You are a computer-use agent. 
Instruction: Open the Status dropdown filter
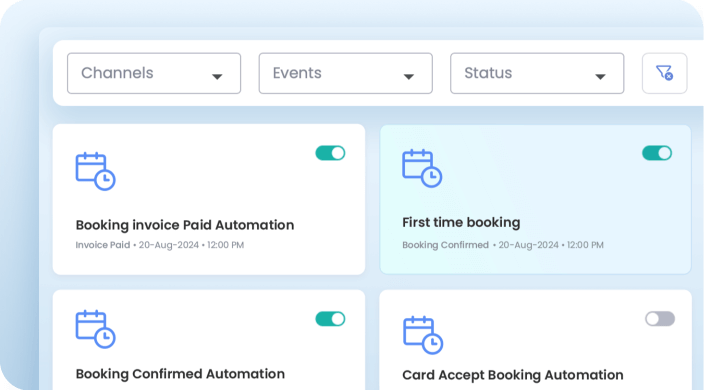(537, 73)
